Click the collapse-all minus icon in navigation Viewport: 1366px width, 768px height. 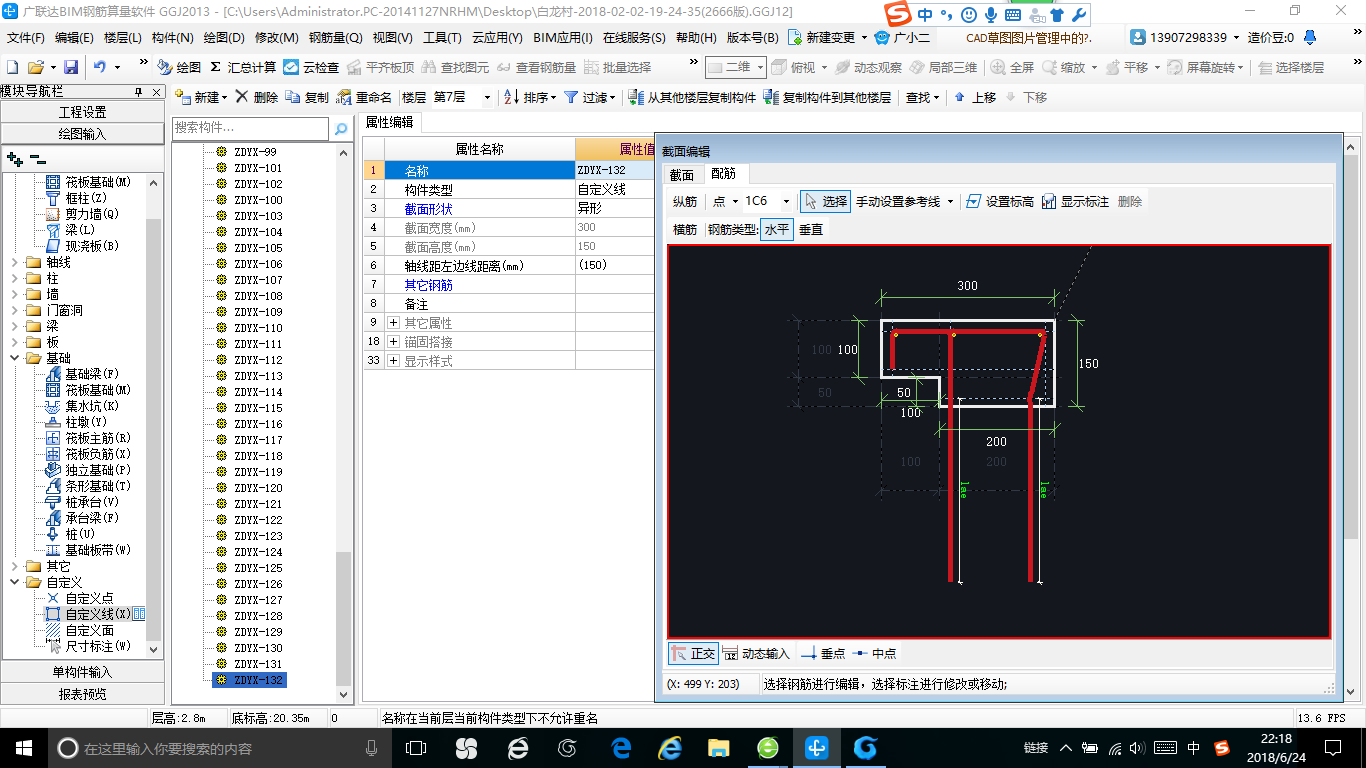[x=38, y=159]
